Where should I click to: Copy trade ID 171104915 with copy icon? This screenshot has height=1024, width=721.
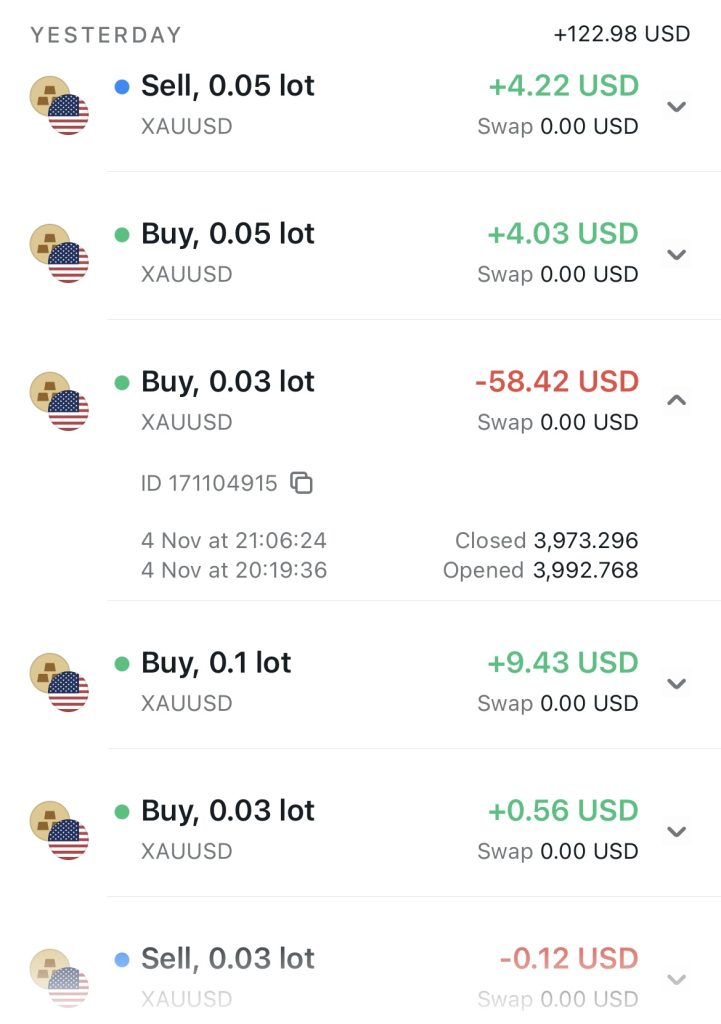(x=301, y=483)
